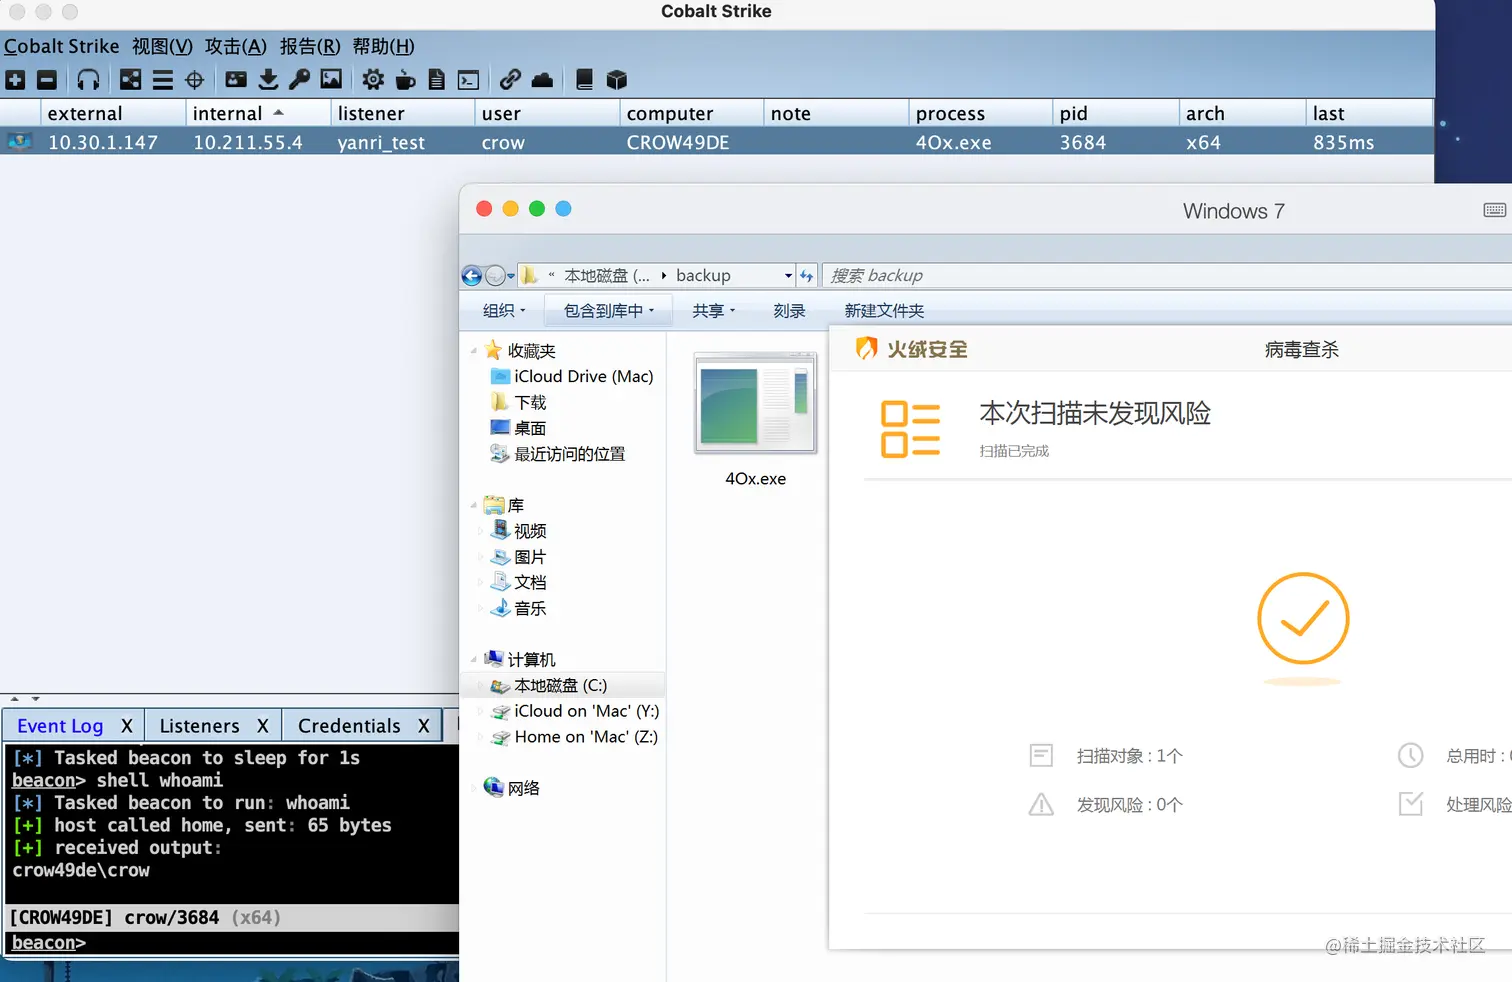The width and height of the screenshot is (1512, 982).
Task: Click the Generate Windows Executable gear icon
Action: pos(373,80)
